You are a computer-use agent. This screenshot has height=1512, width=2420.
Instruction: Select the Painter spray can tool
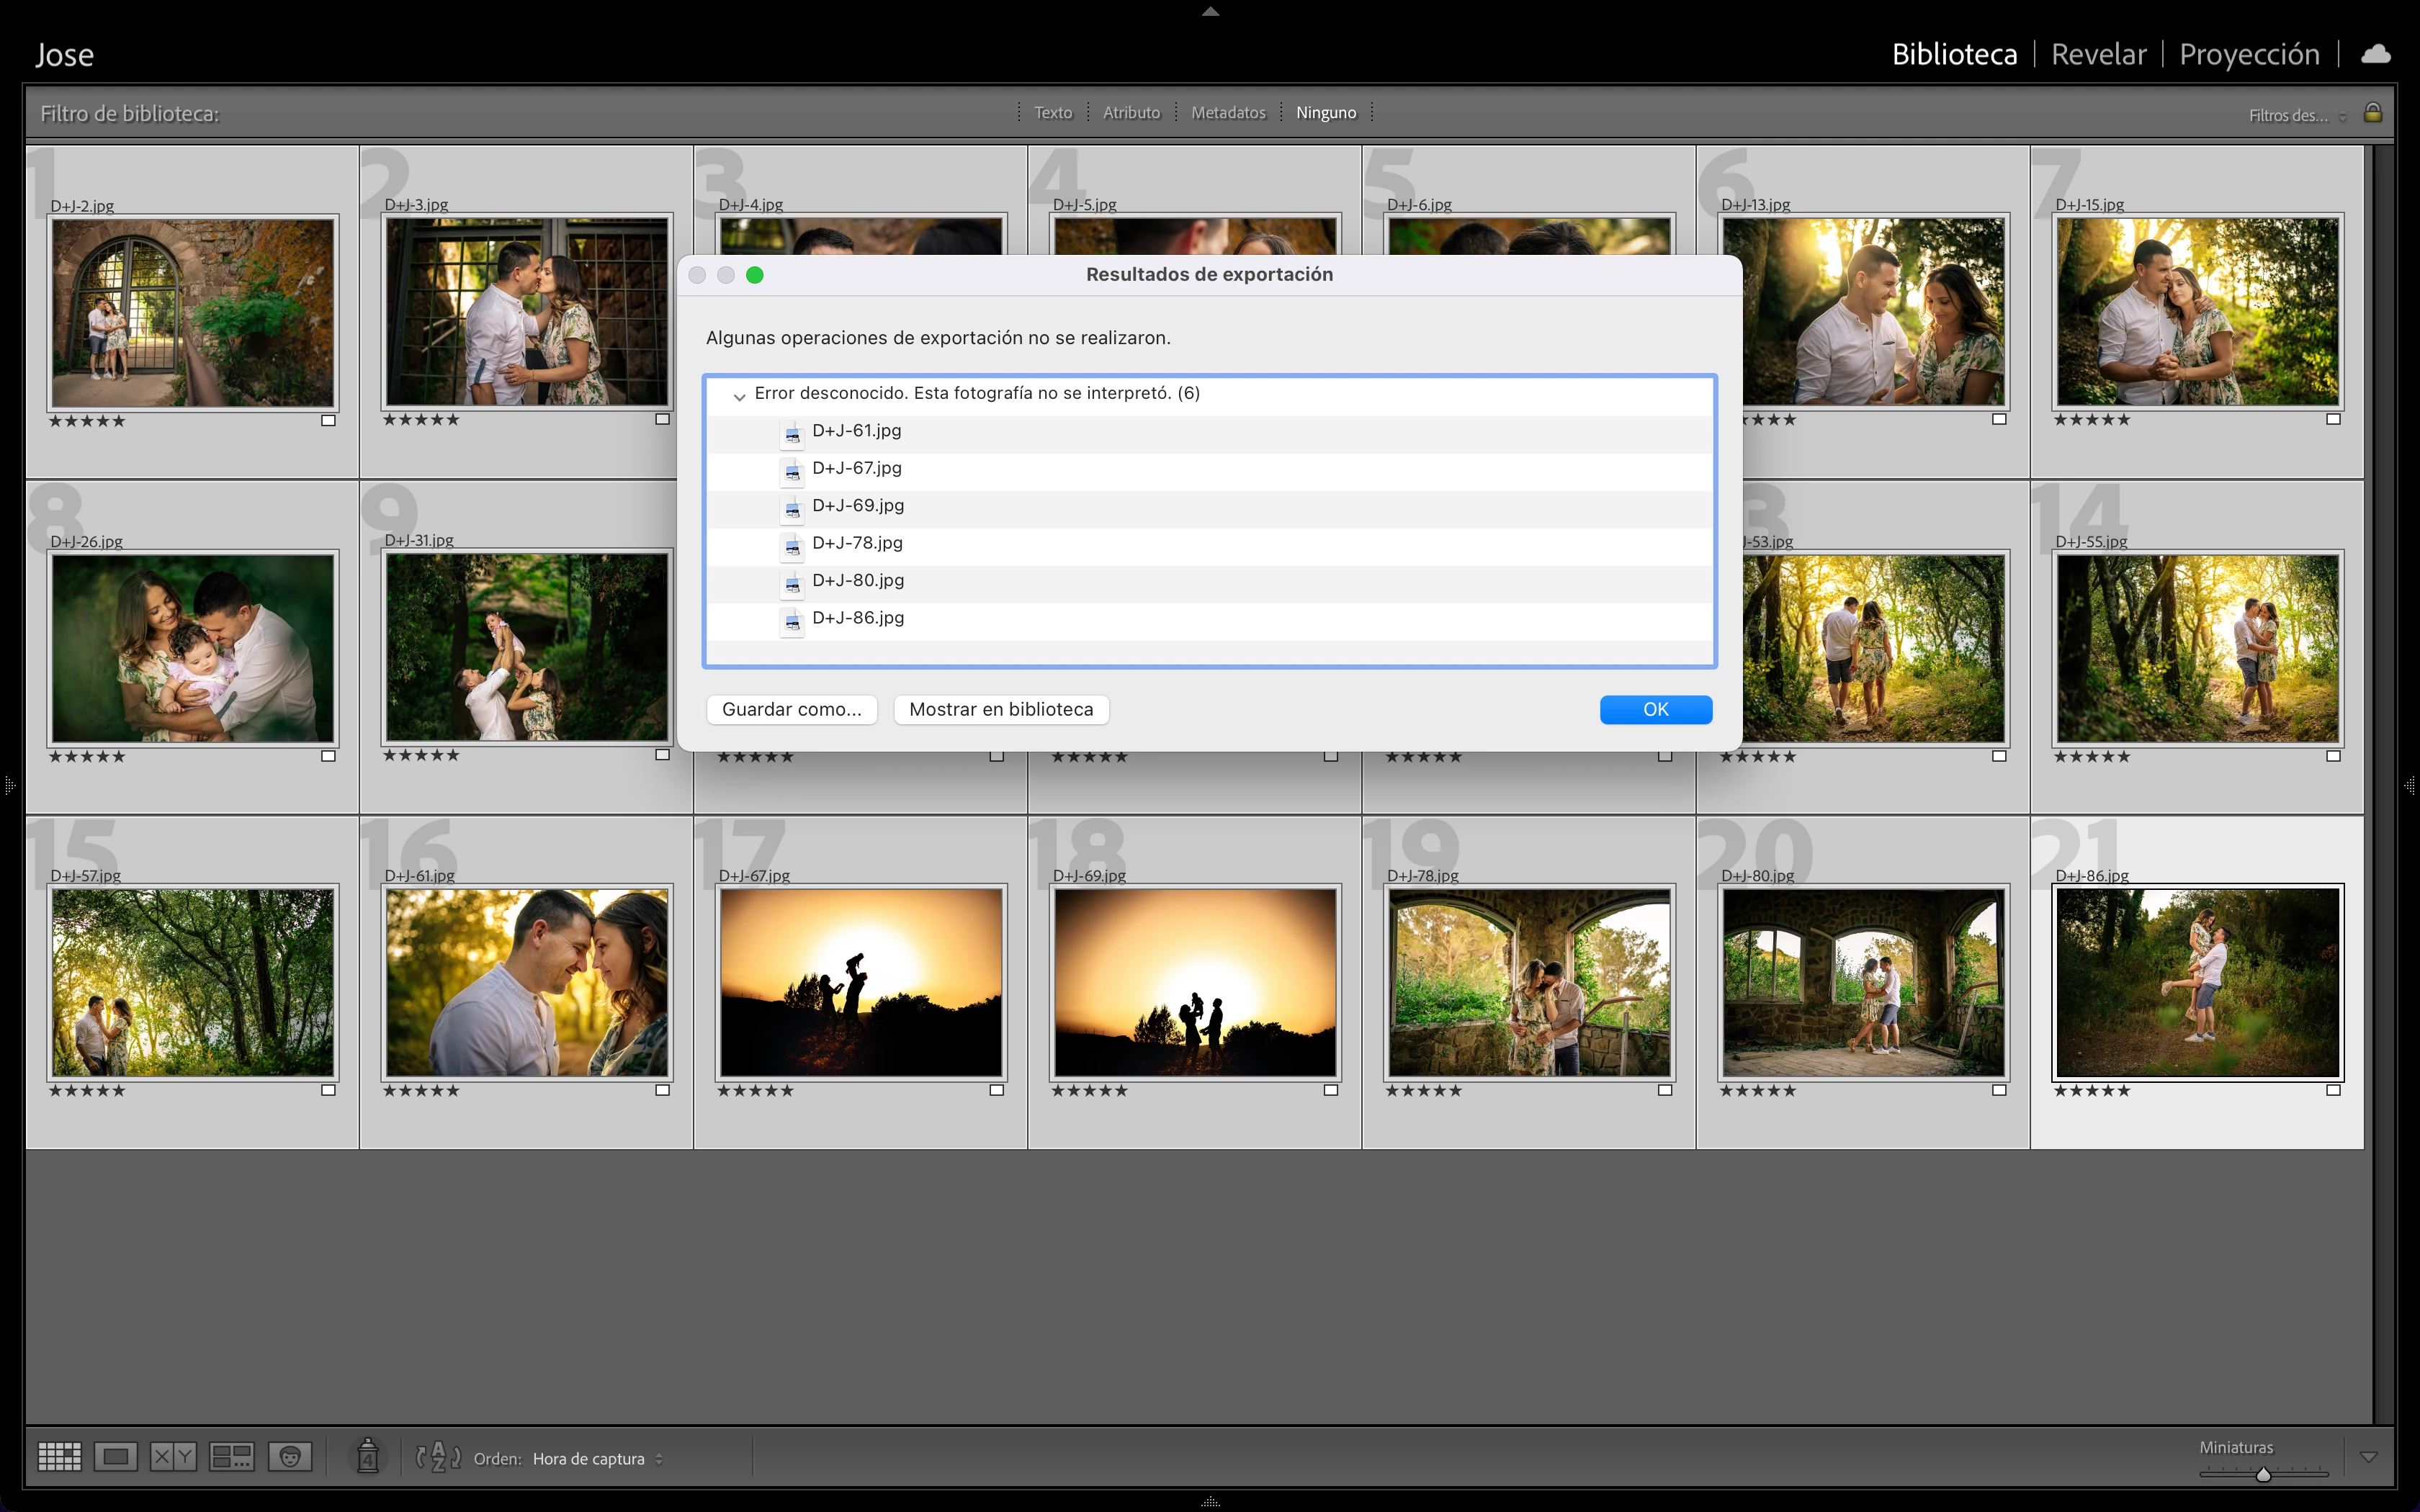coord(368,1456)
